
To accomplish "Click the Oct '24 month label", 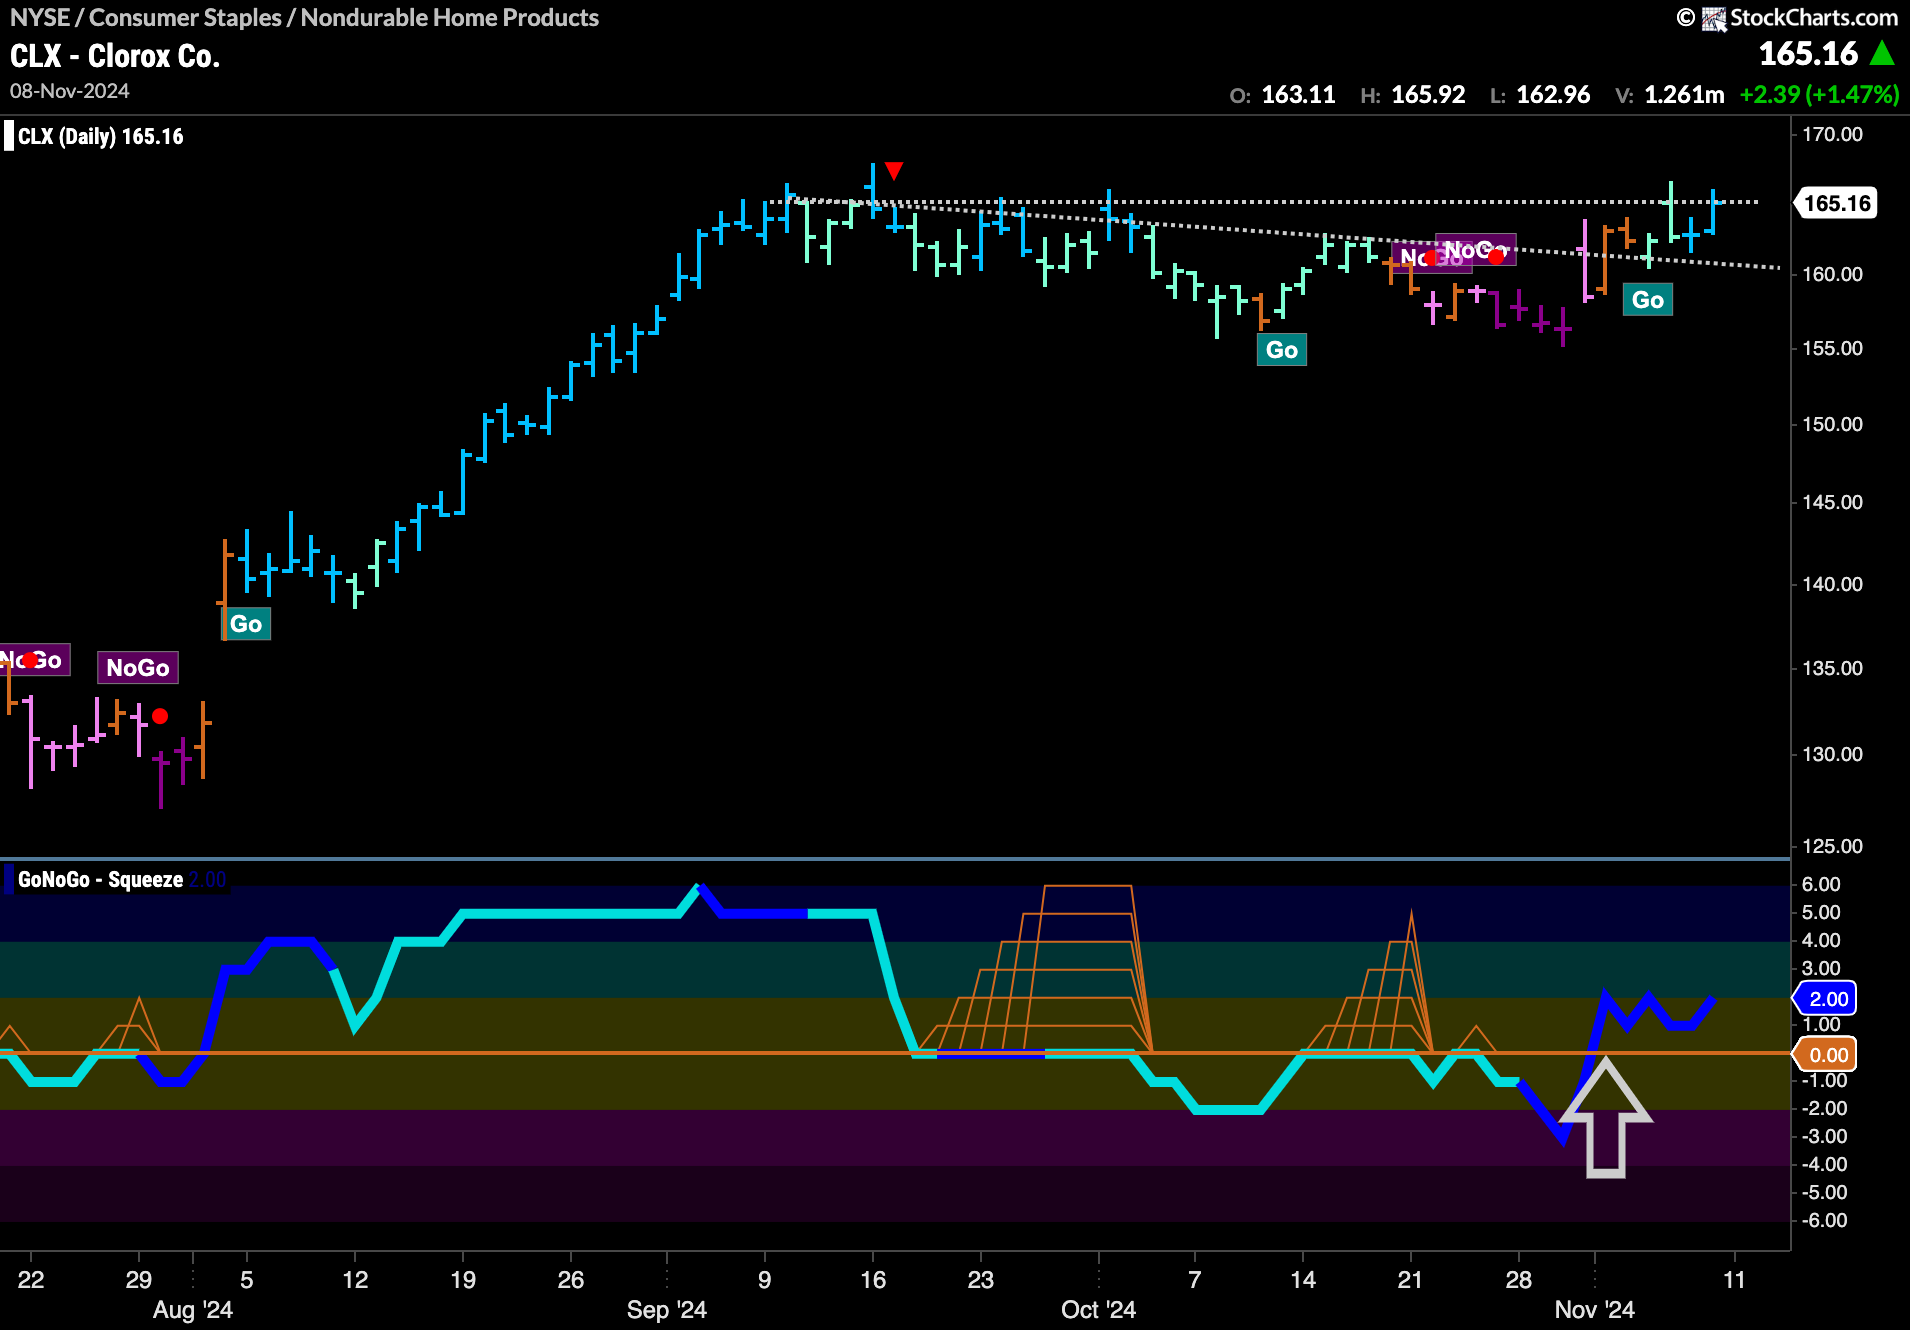I will [x=1098, y=1310].
